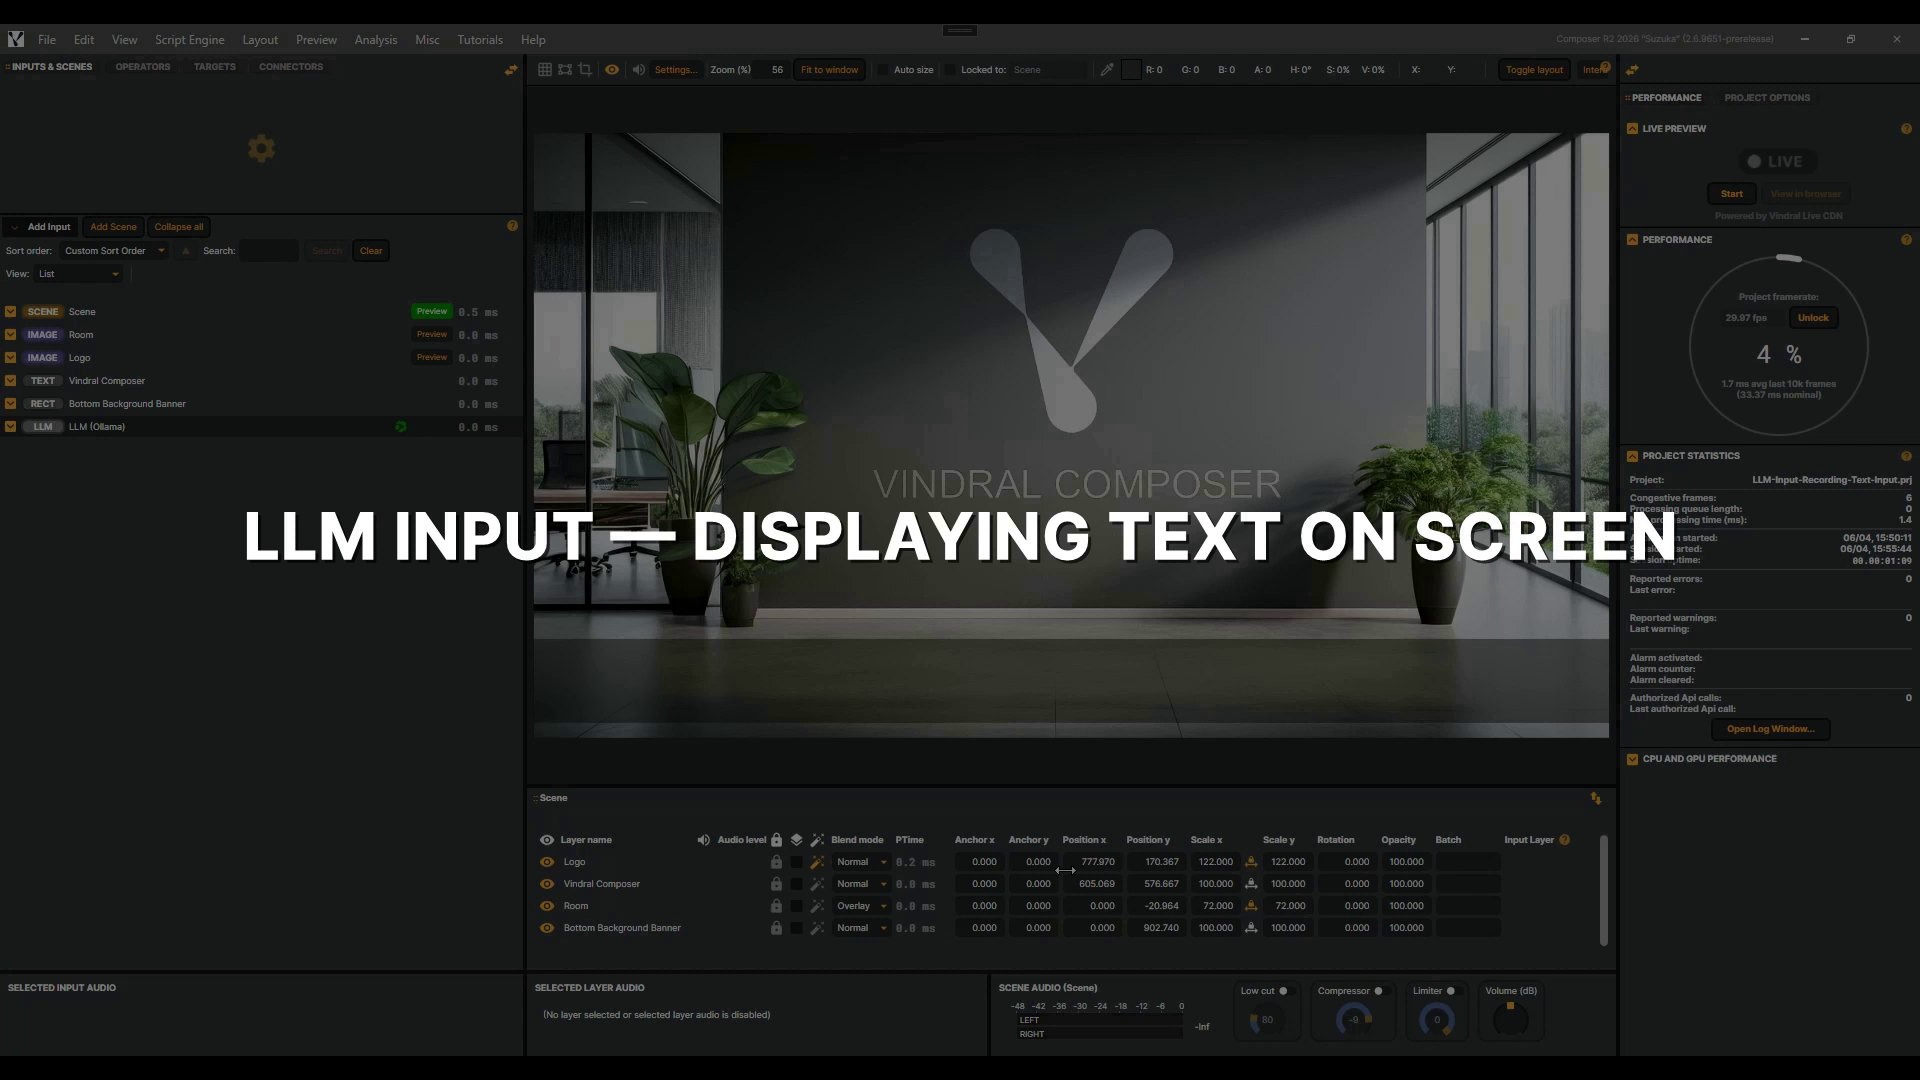The width and height of the screenshot is (1920, 1080).
Task: Open Vindral Composer blend mode dropdown
Action: tap(861, 884)
